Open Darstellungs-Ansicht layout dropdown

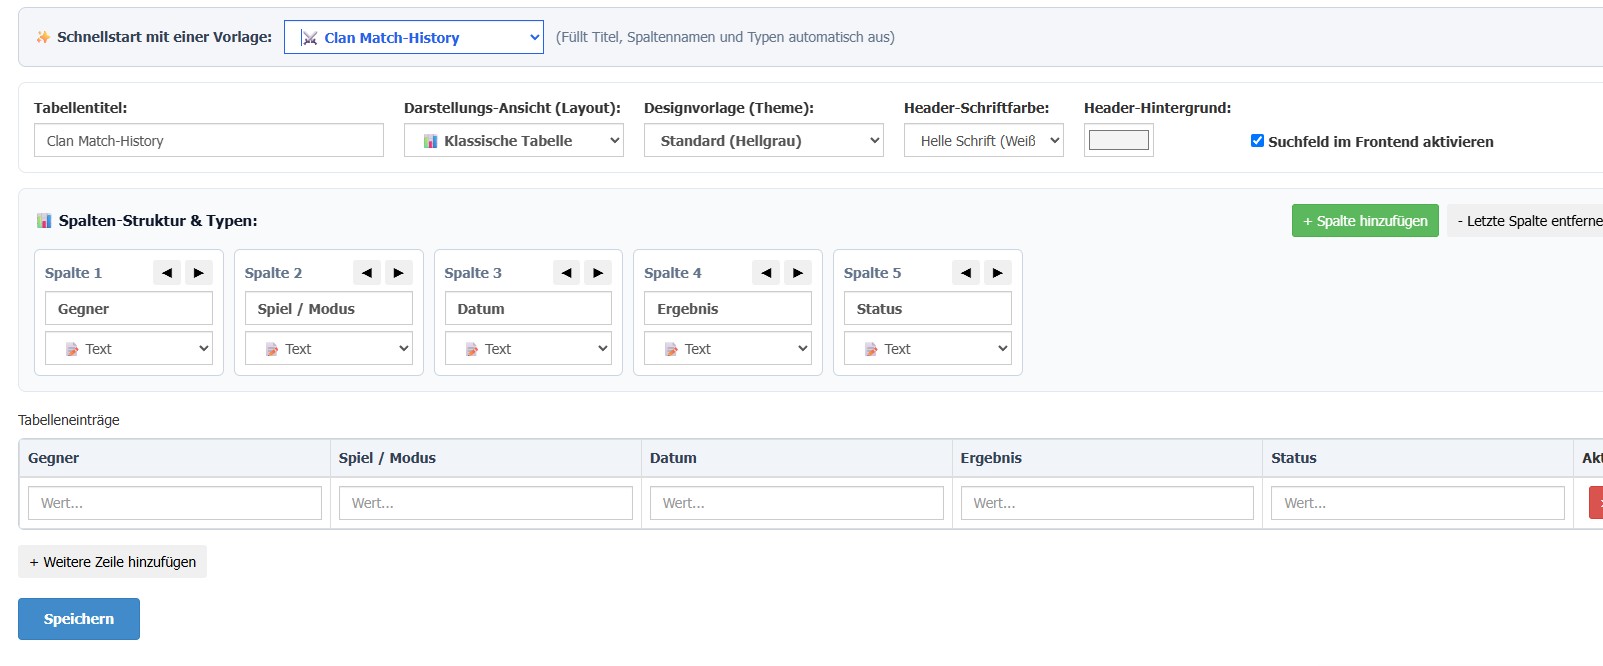514,140
